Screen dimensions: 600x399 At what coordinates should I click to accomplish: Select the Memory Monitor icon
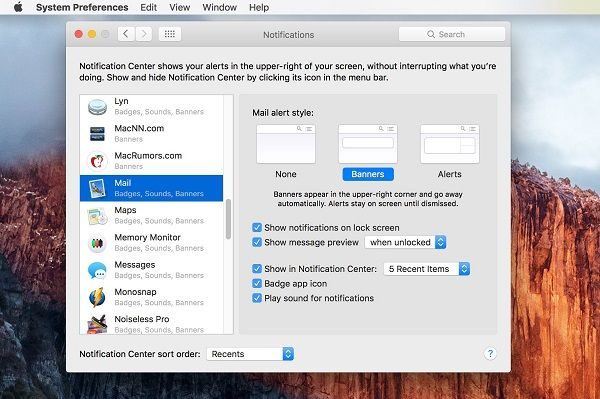click(x=97, y=243)
